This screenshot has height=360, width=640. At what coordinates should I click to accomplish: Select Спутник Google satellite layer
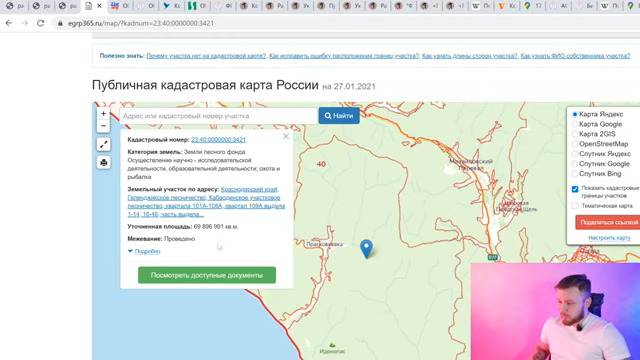(575, 164)
